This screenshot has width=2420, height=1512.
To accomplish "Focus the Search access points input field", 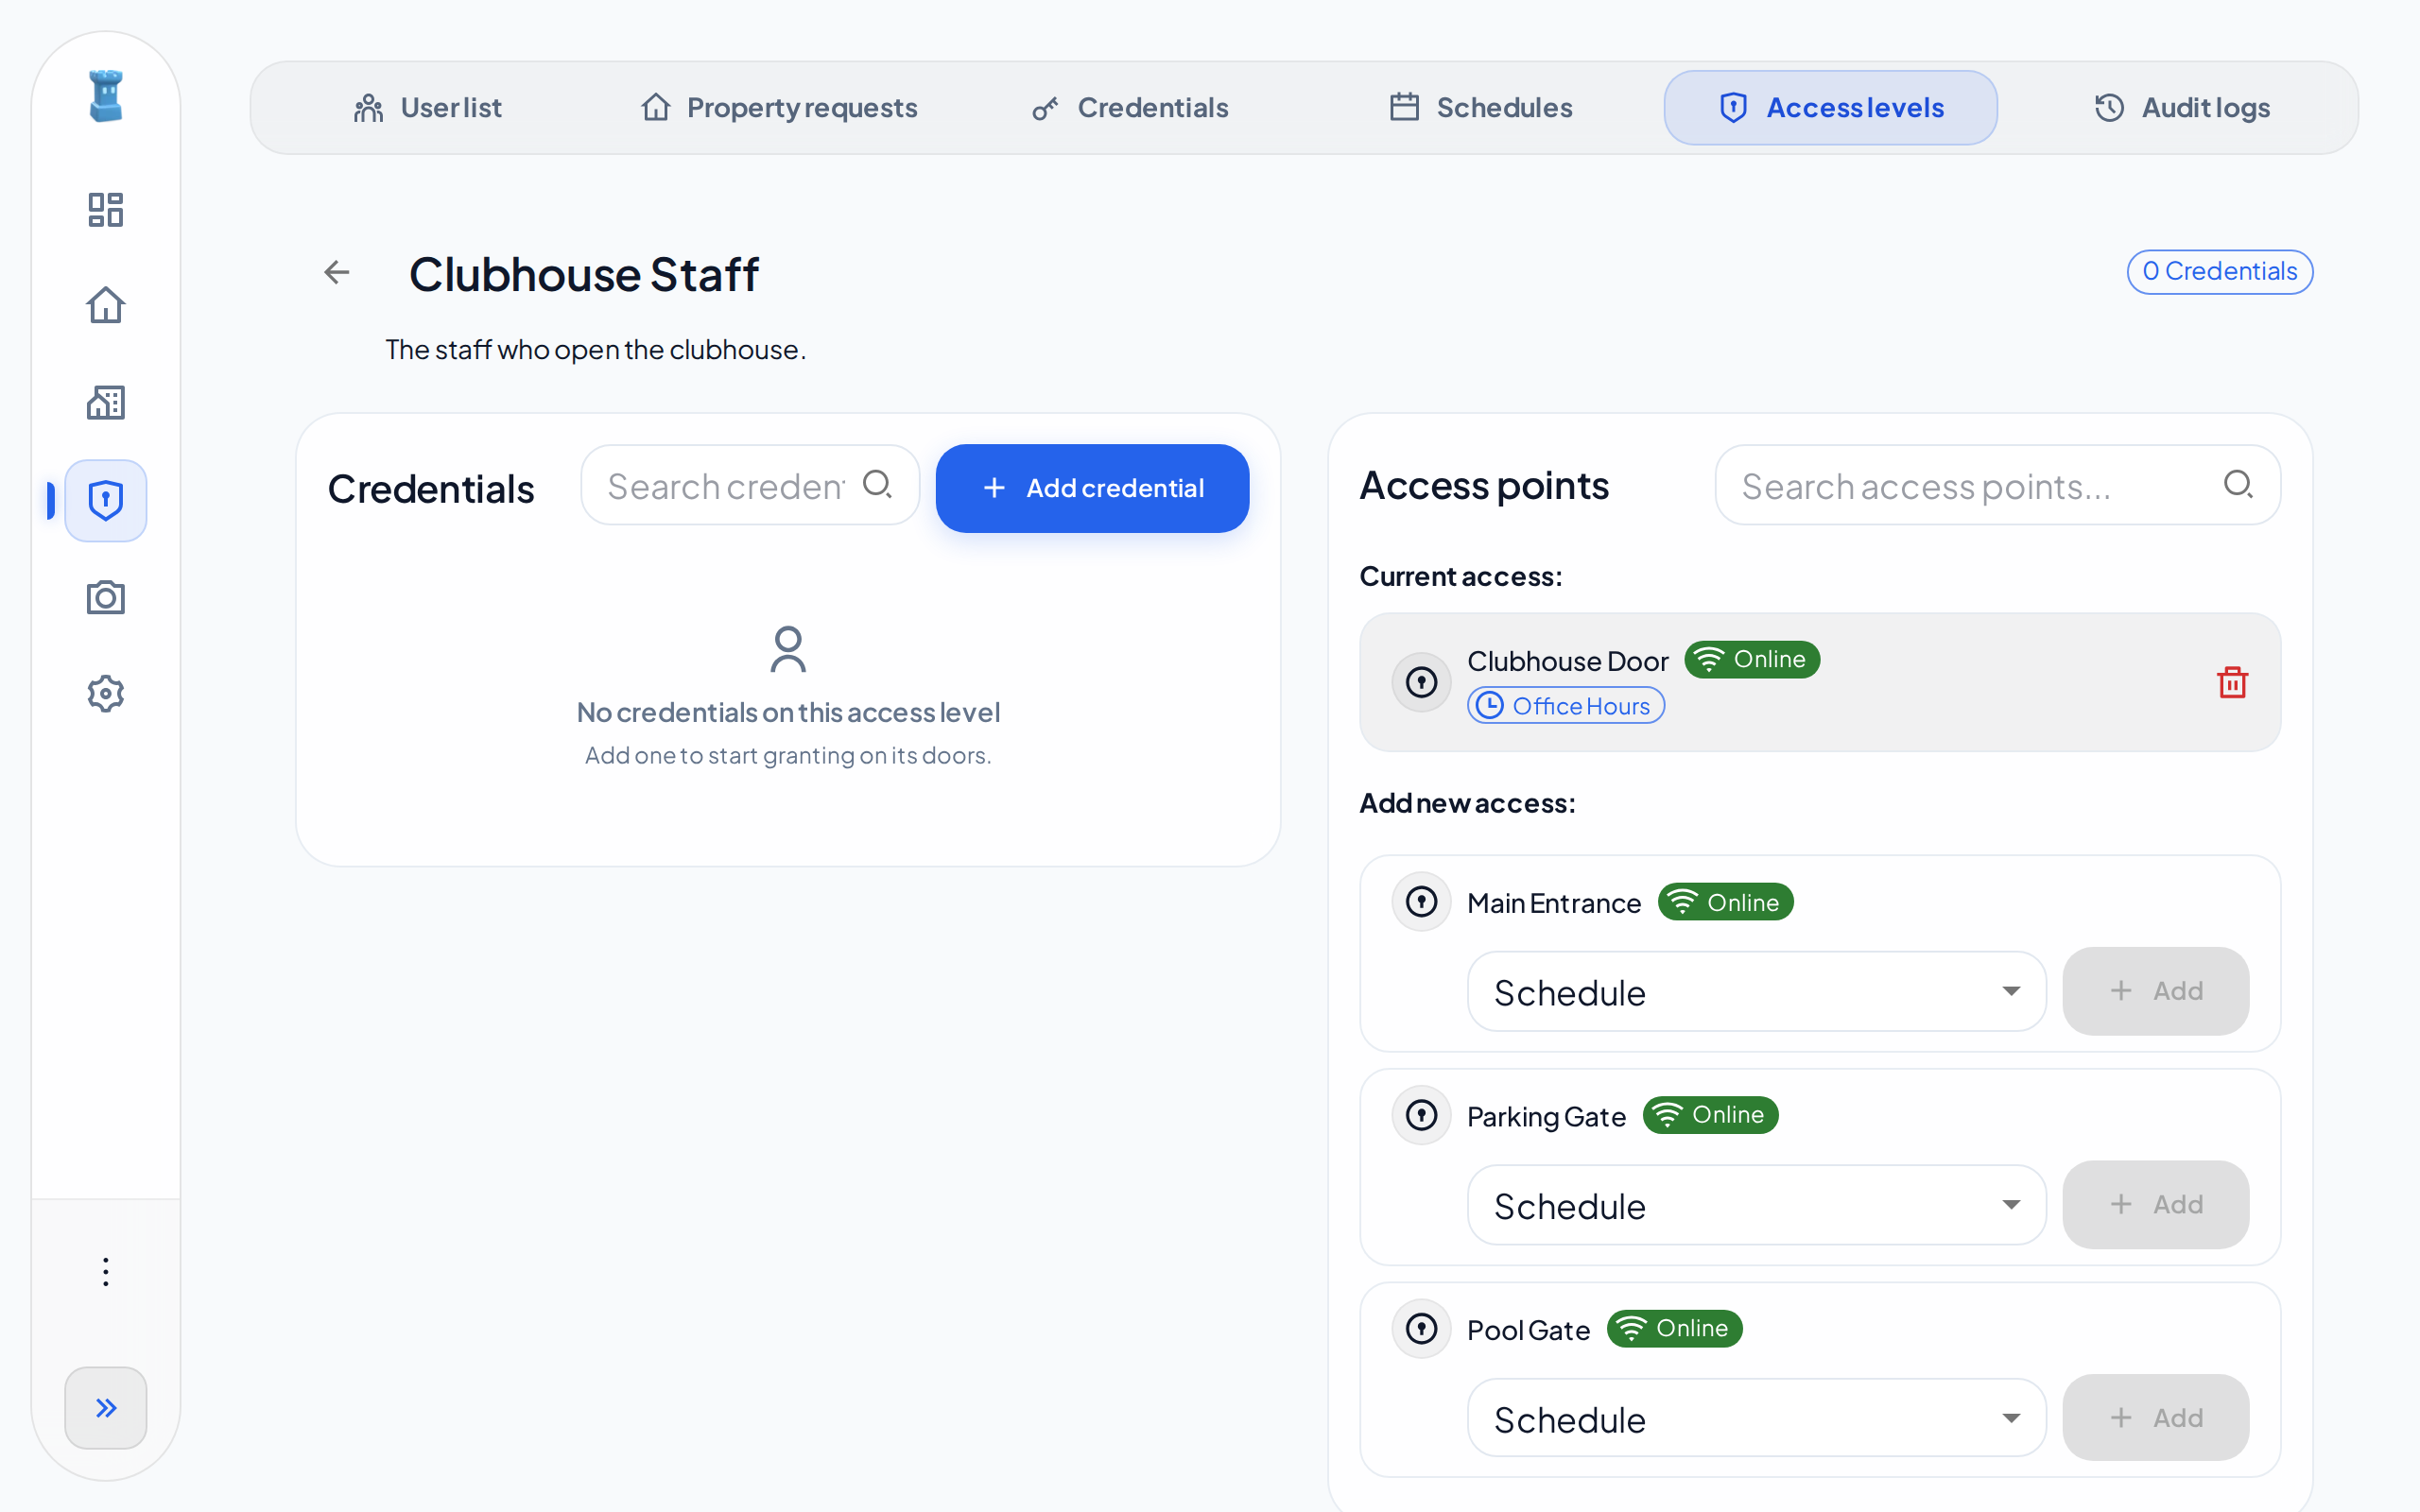I will point(1997,485).
